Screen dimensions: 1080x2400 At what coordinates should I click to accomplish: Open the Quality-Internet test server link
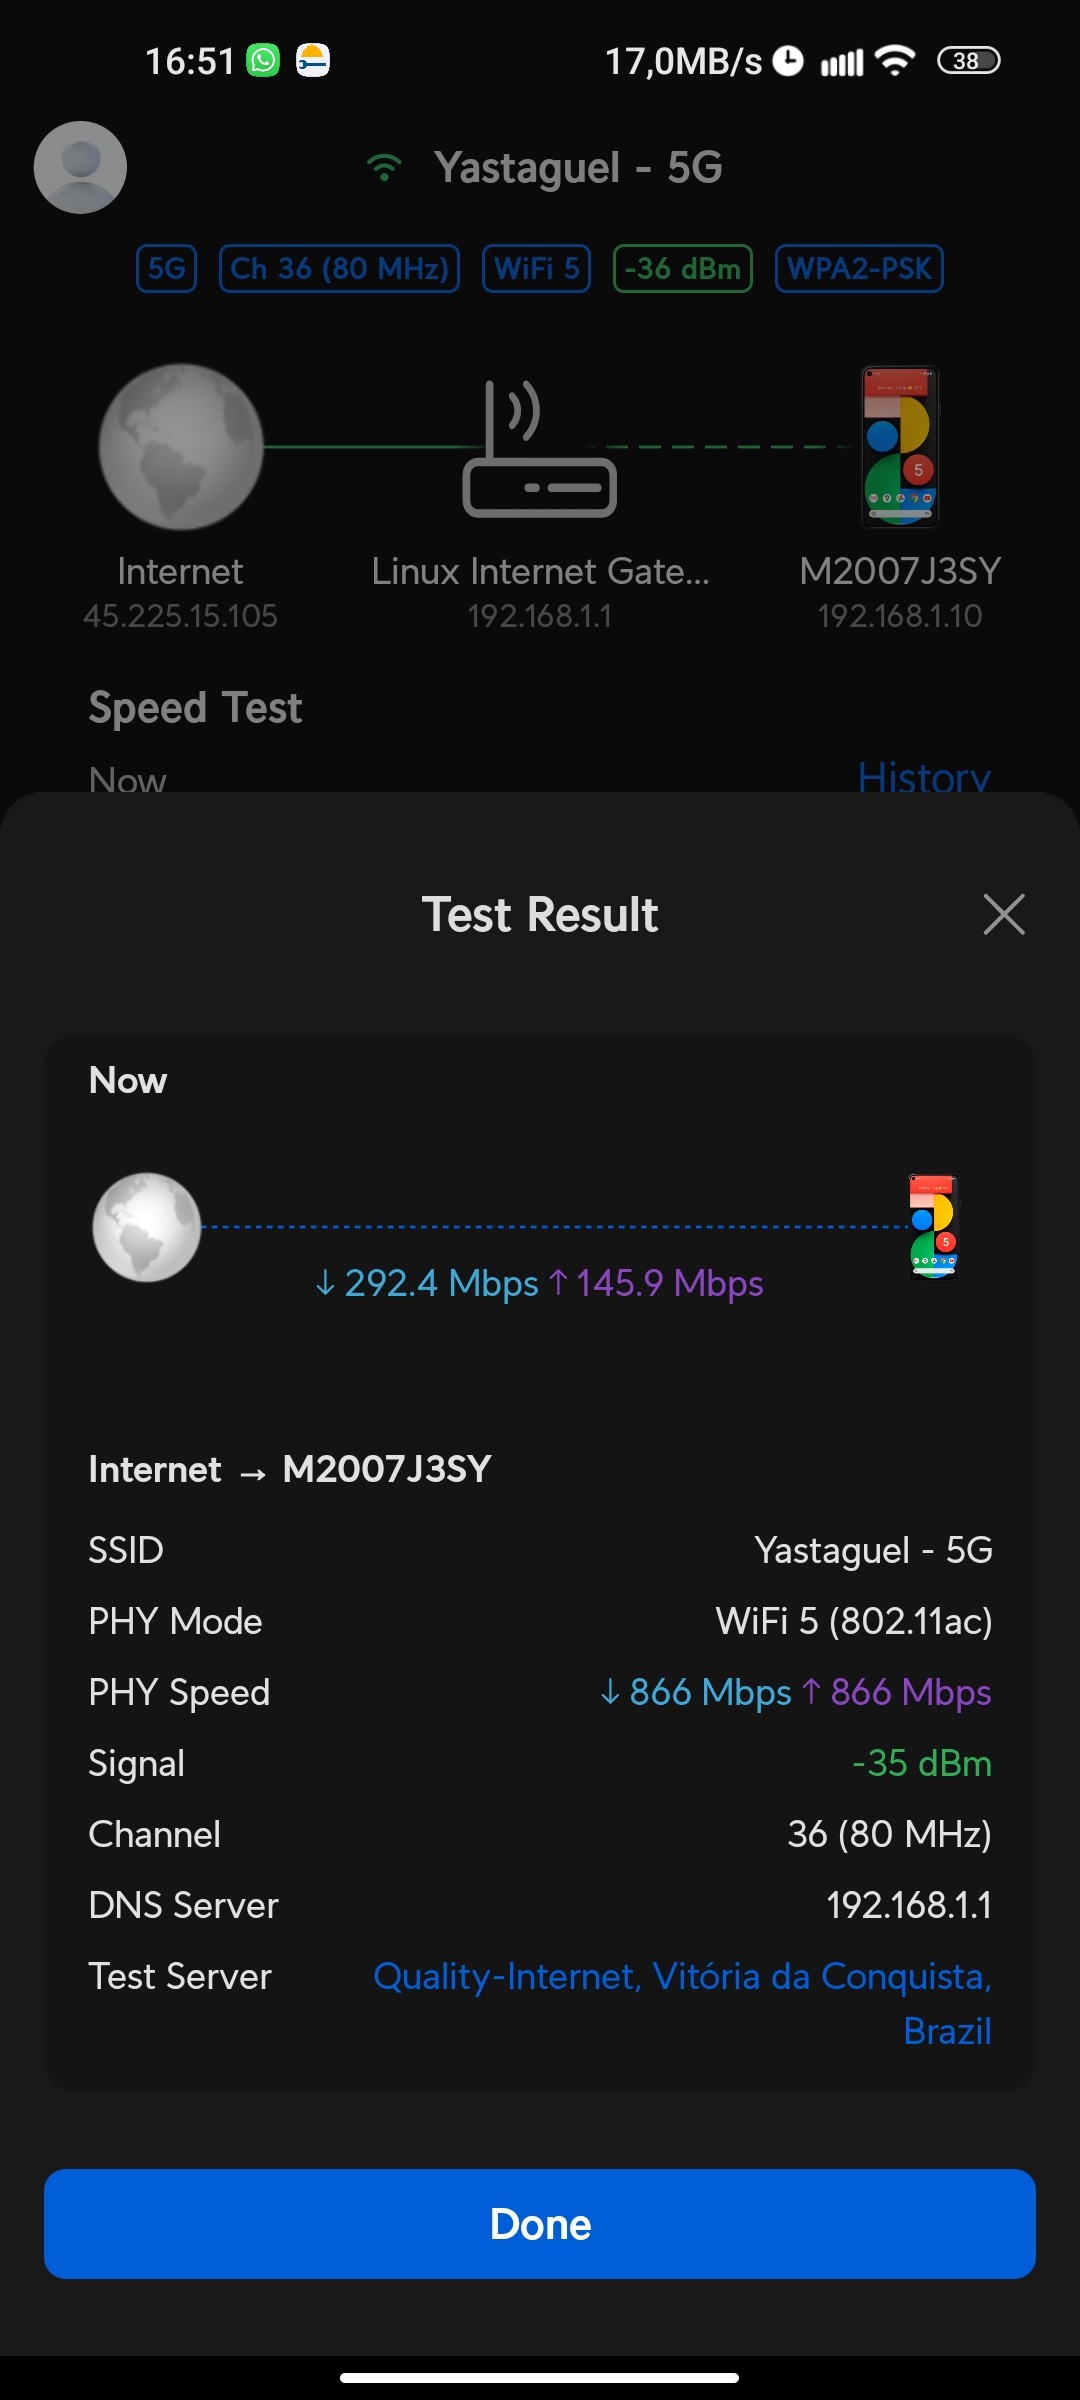tap(682, 1977)
